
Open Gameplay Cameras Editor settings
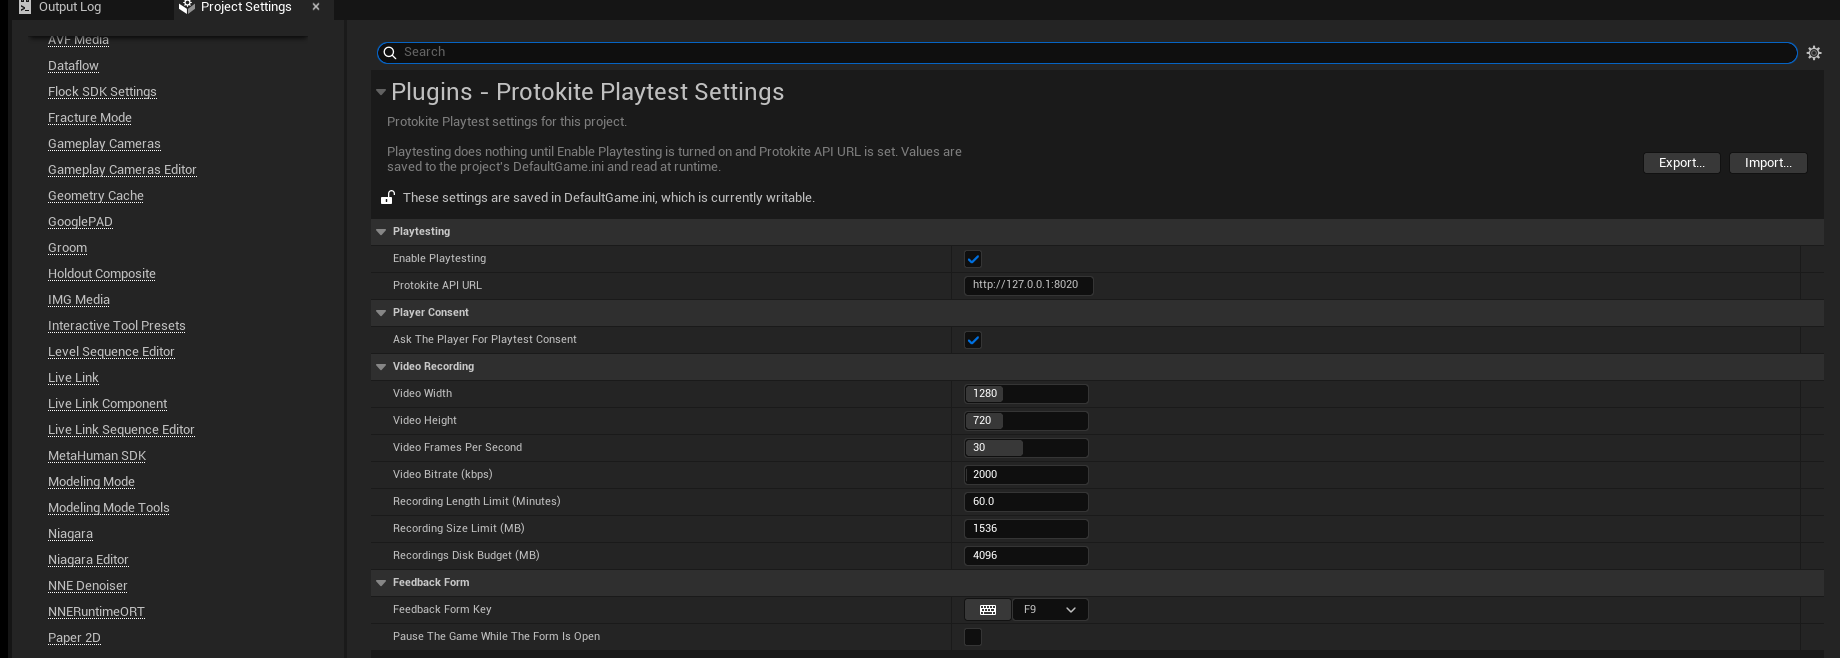122,170
